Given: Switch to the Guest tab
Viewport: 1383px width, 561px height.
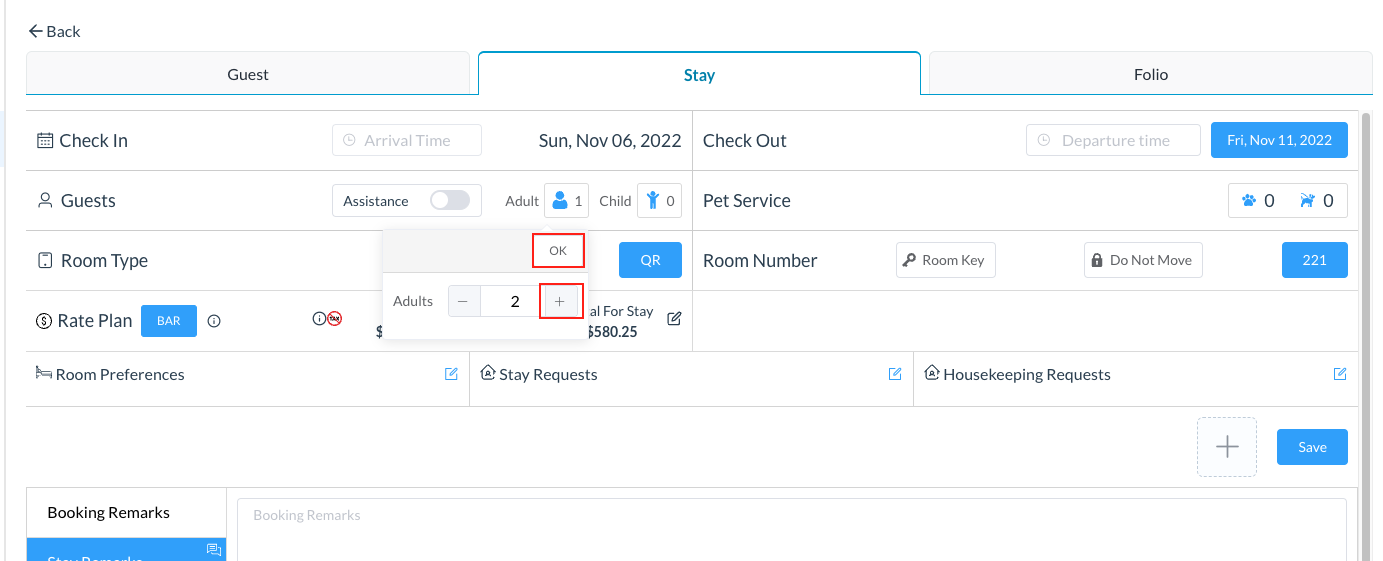Looking at the screenshot, I should coord(248,74).
